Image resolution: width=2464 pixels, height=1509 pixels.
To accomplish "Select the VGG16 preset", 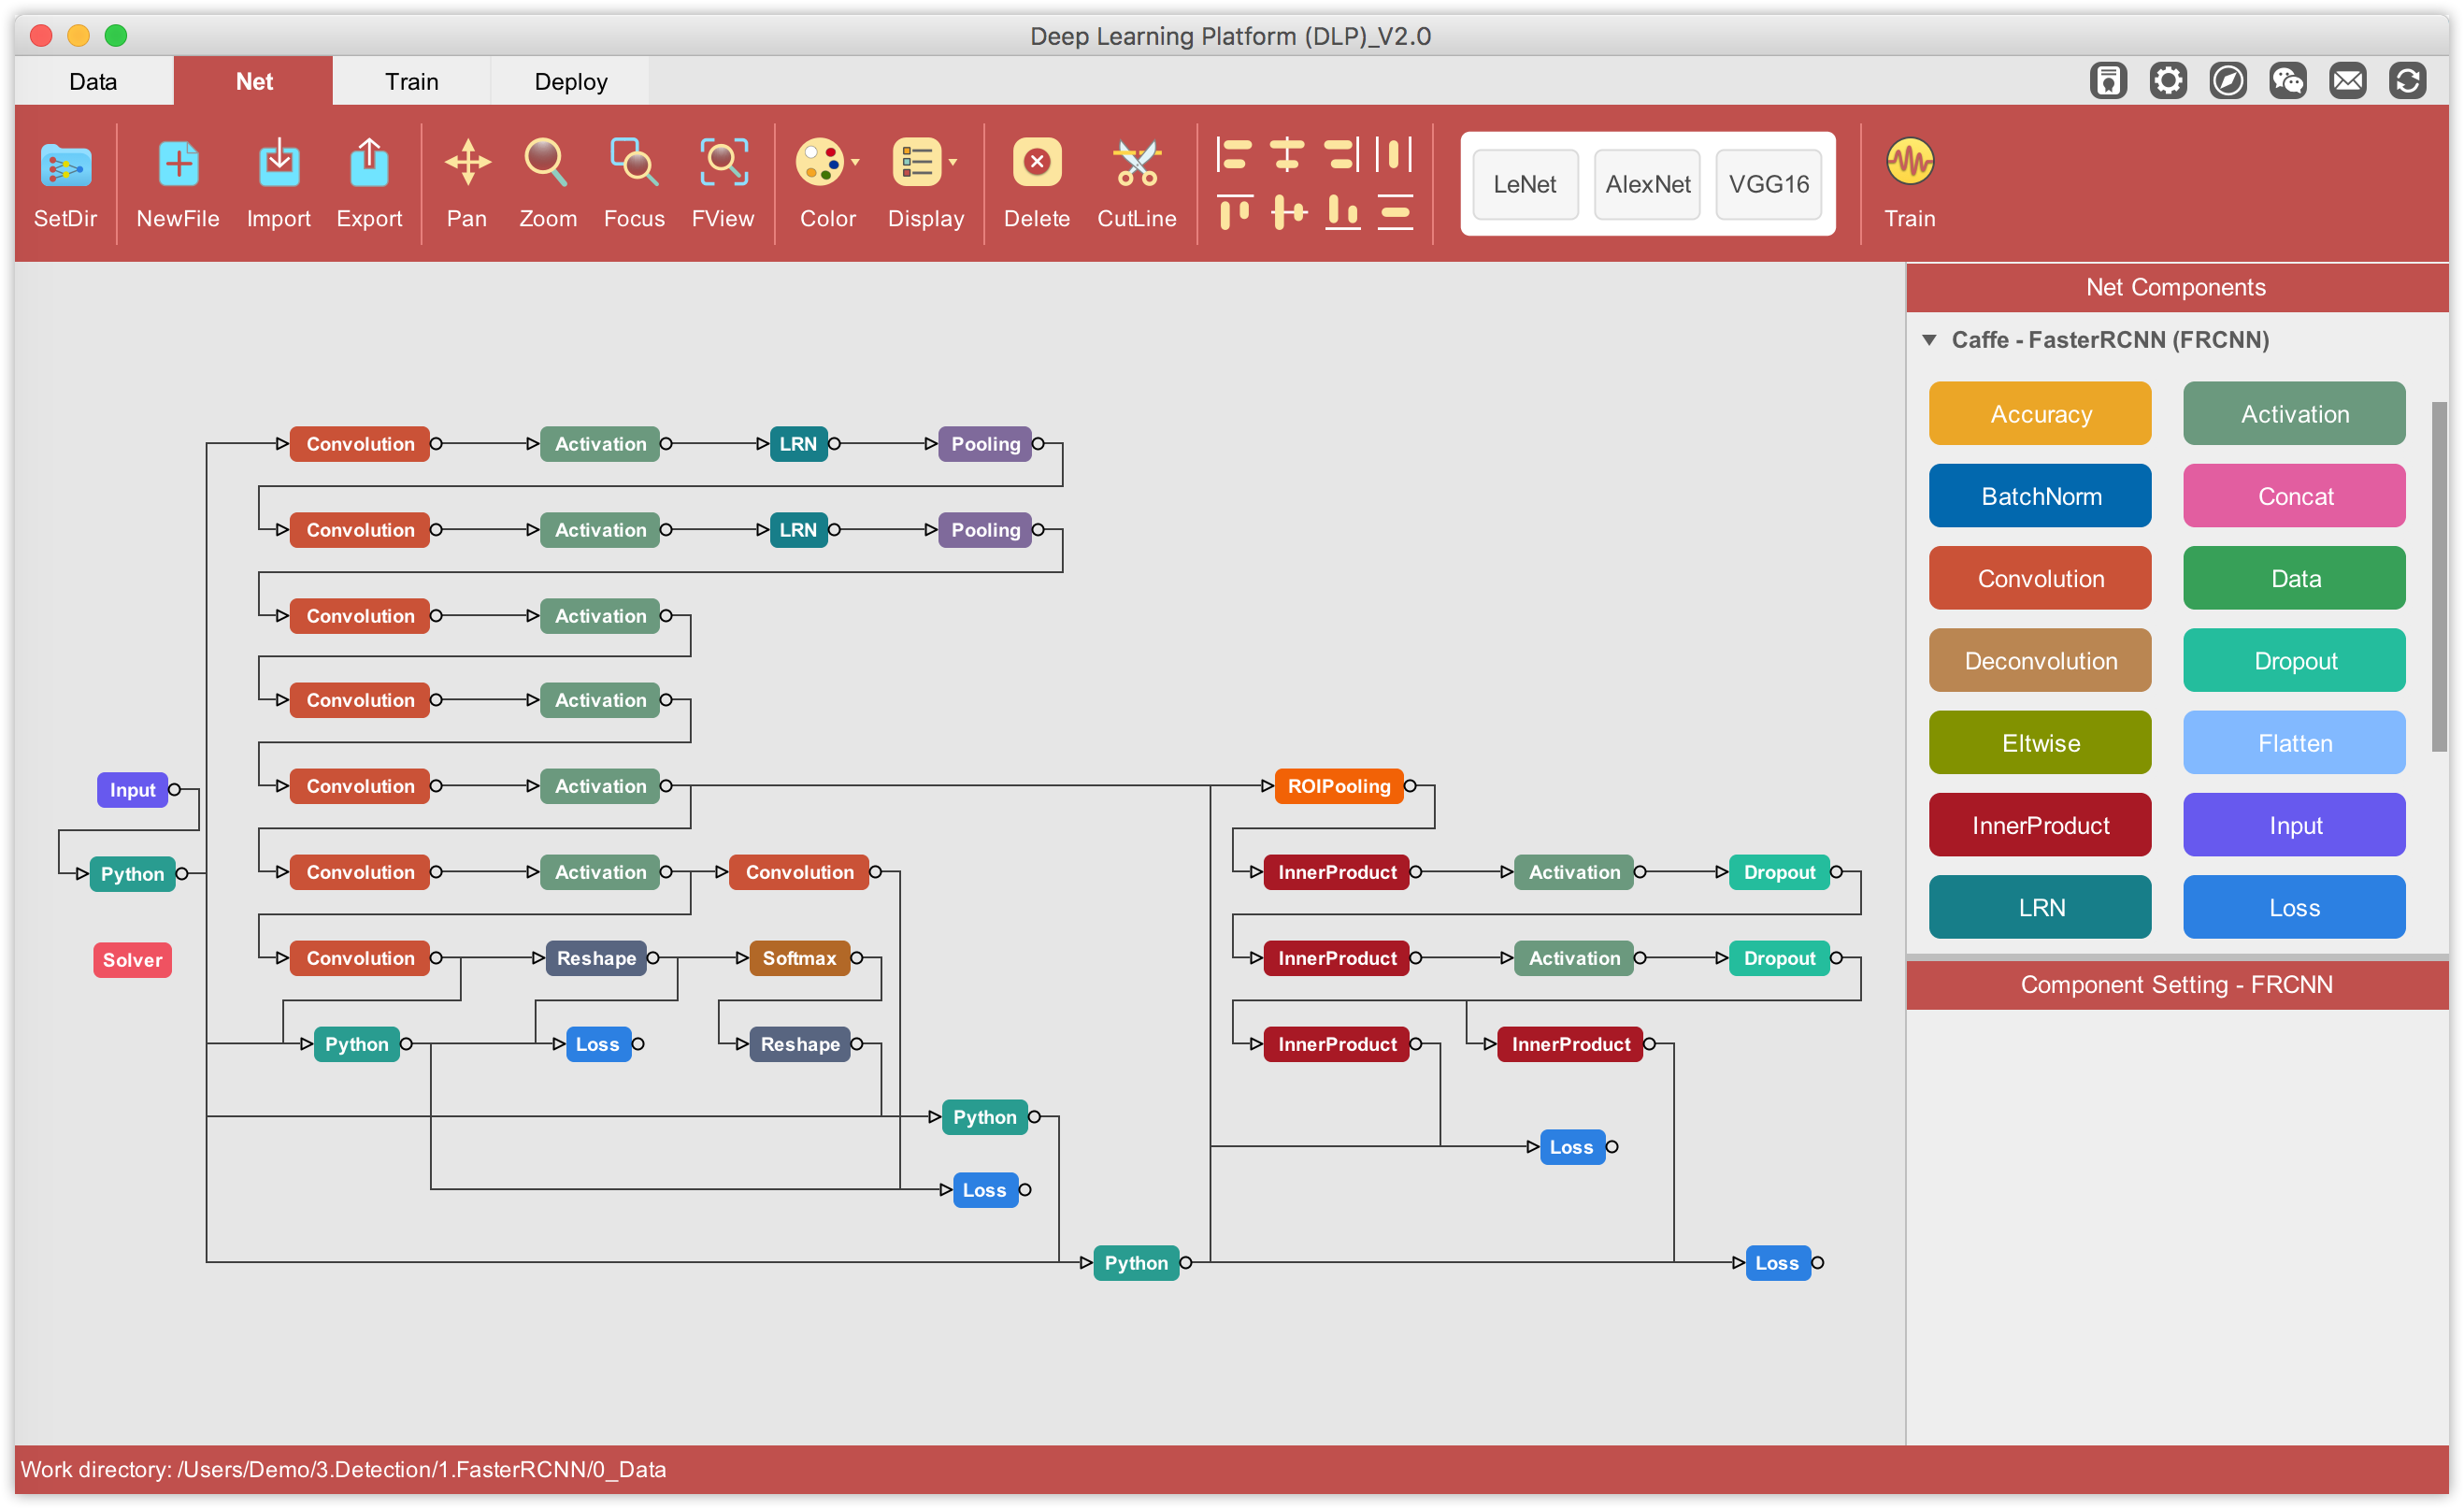I will 1767,183.
